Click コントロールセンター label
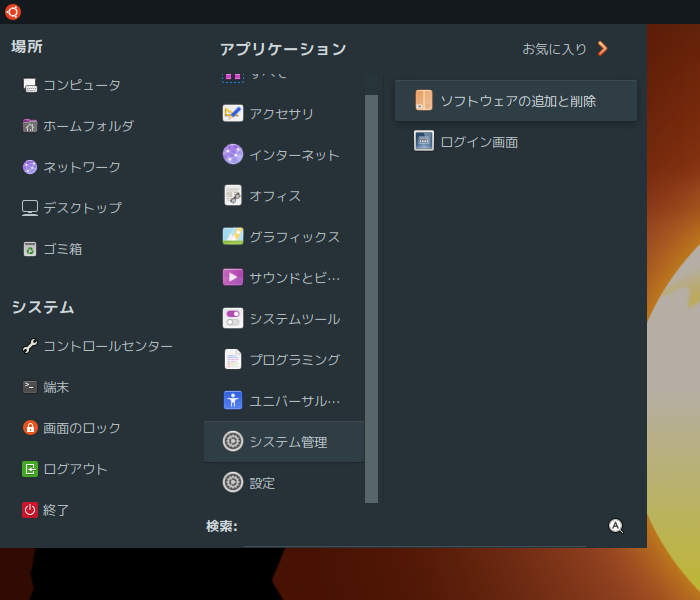Image resolution: width=700 pixels, height=600 pixels. [108, 346]
